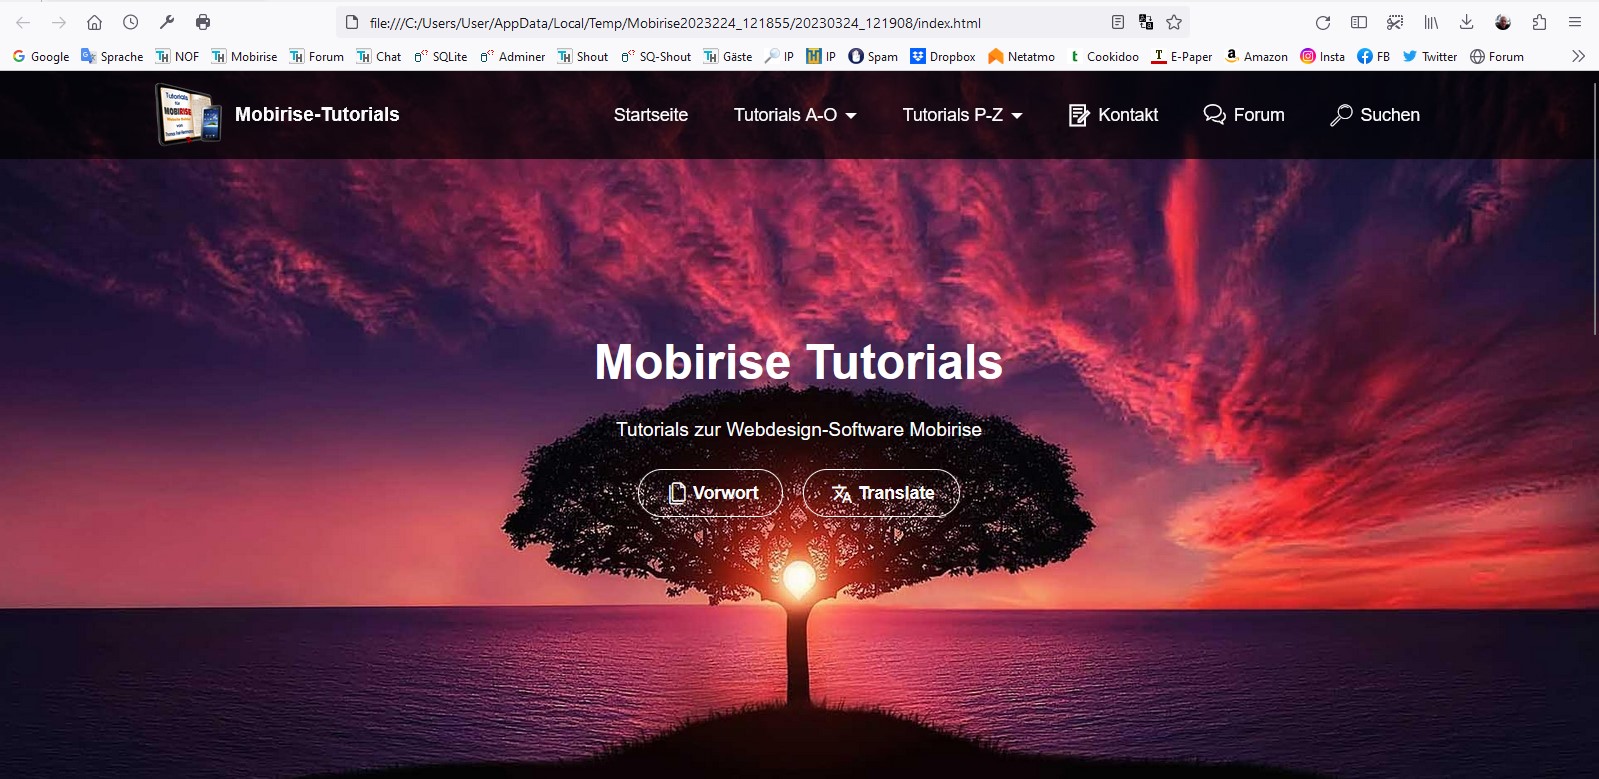Open the extensions puzzle piece icon
Screen dimensions: 1599x779
click(1539, 22)
